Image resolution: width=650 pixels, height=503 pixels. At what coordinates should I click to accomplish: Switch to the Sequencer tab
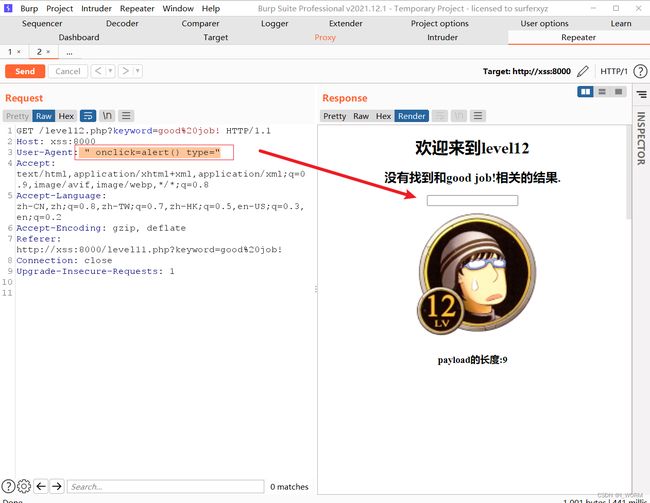click(42, 24)
